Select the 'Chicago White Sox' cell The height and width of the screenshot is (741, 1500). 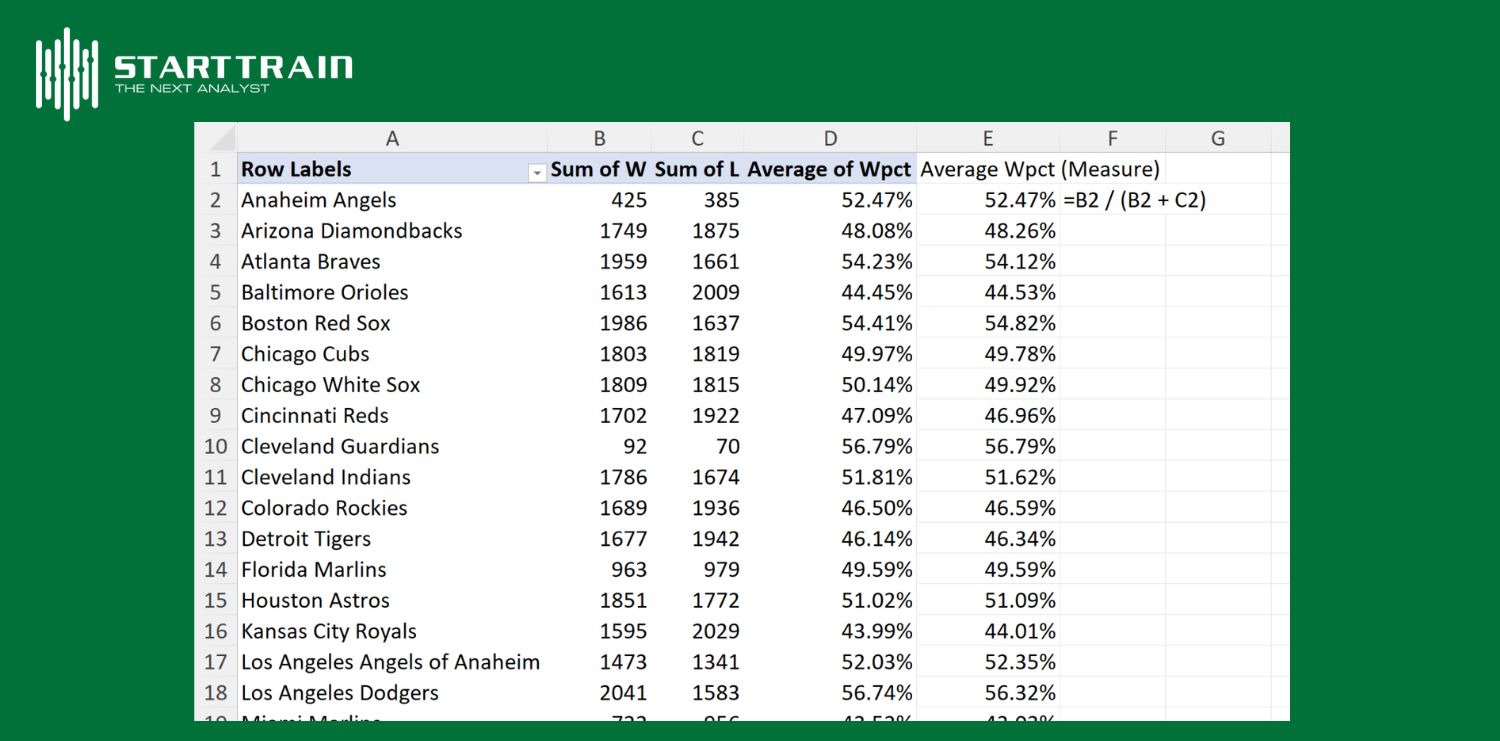coord(392,385)
